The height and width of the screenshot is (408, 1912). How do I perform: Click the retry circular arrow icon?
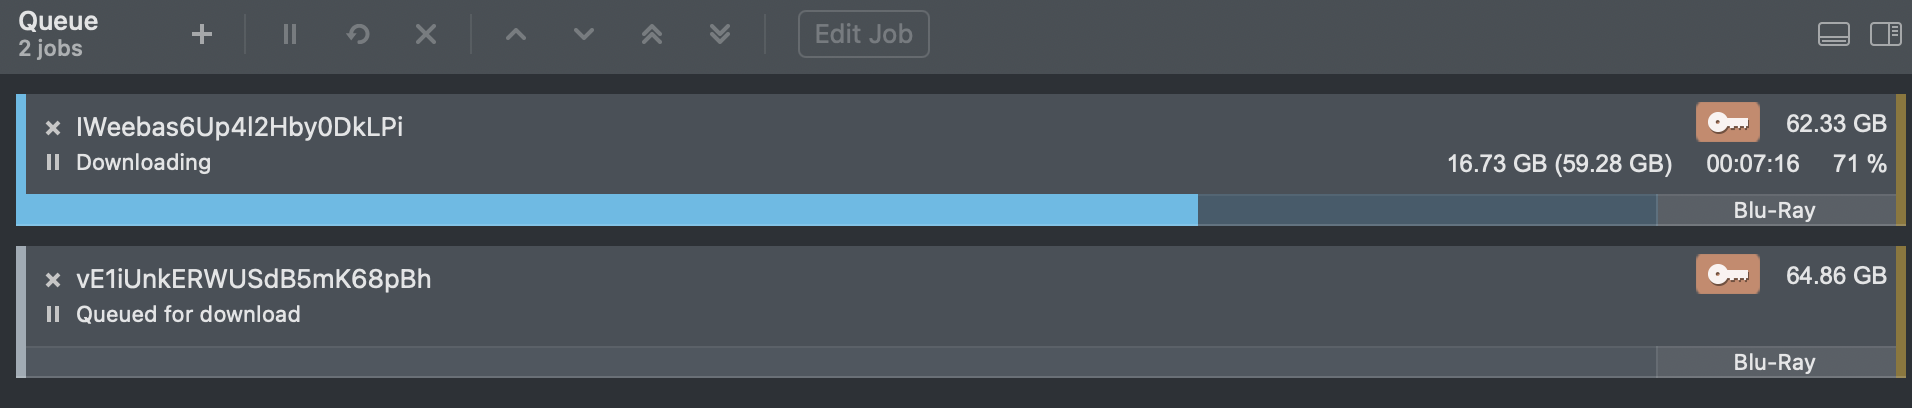pos(358,34)
